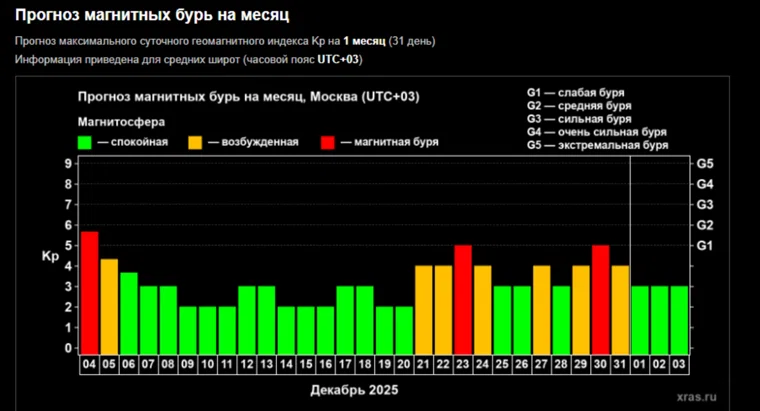Select the green bar for January 01
Image resolution: width=760 pixels, height=411 pixels.
coord(641,318)
